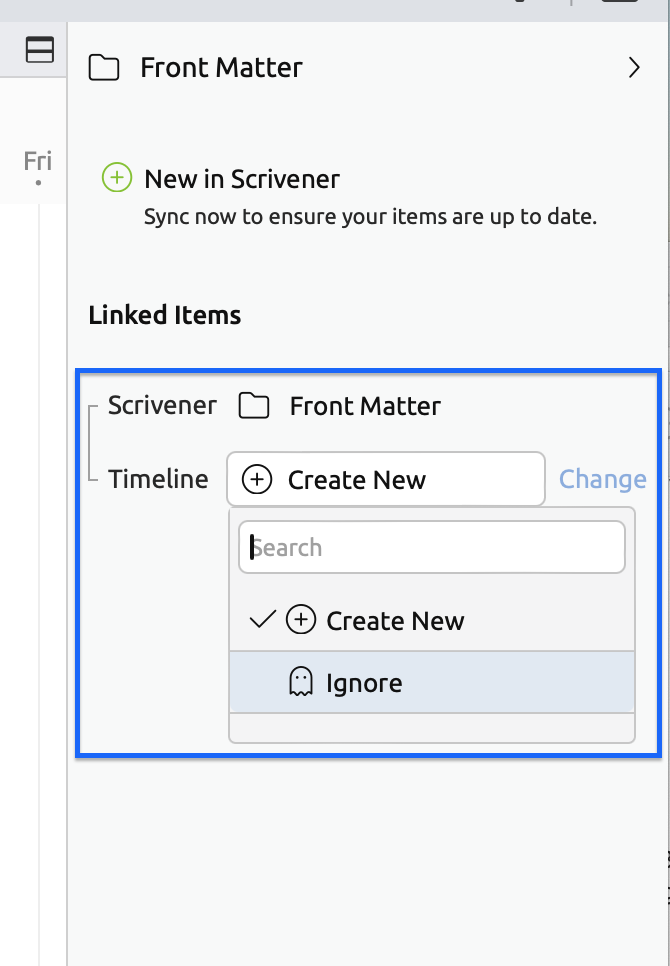Click the green plus icon by New in Scrivener
The width and height of the screenshot is (670, 966).
(x=117, y=179)
